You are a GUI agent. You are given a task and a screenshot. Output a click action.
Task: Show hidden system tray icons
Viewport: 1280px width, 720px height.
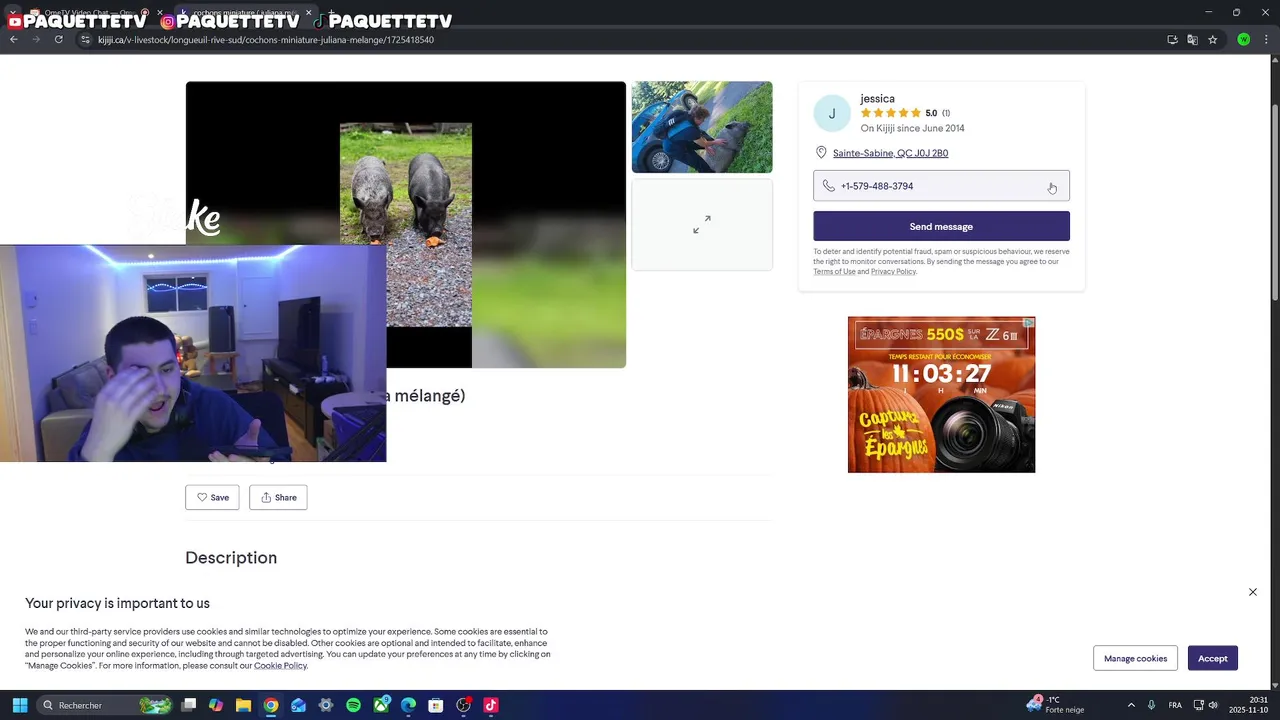[x=1131, y=705]
